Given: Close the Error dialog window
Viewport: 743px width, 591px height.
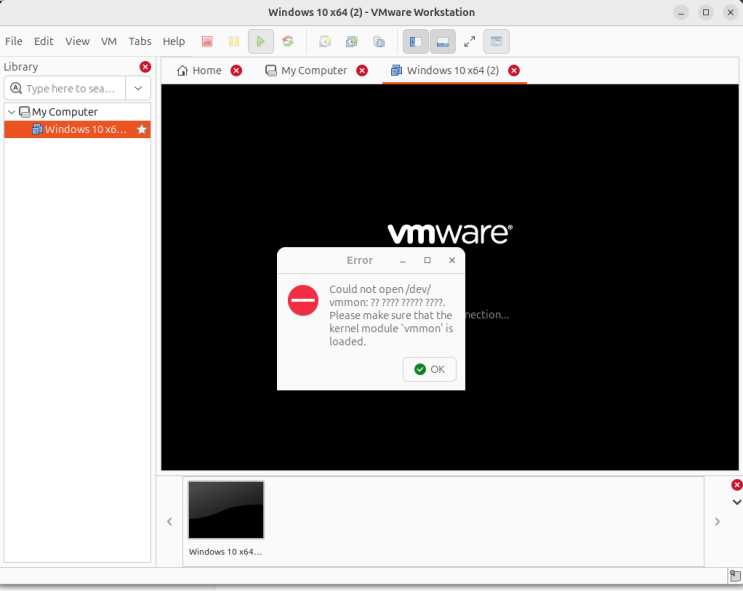Looking at the screenshot, I should coord(452,260).
